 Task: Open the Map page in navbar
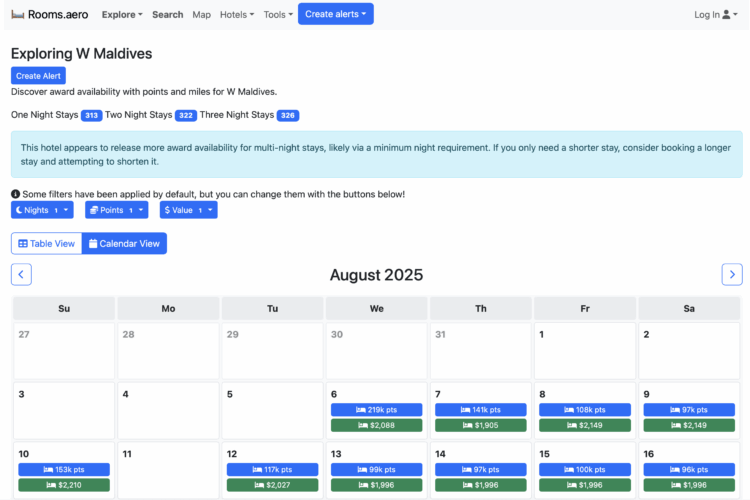pyautogui.click(x=201, y=14)
